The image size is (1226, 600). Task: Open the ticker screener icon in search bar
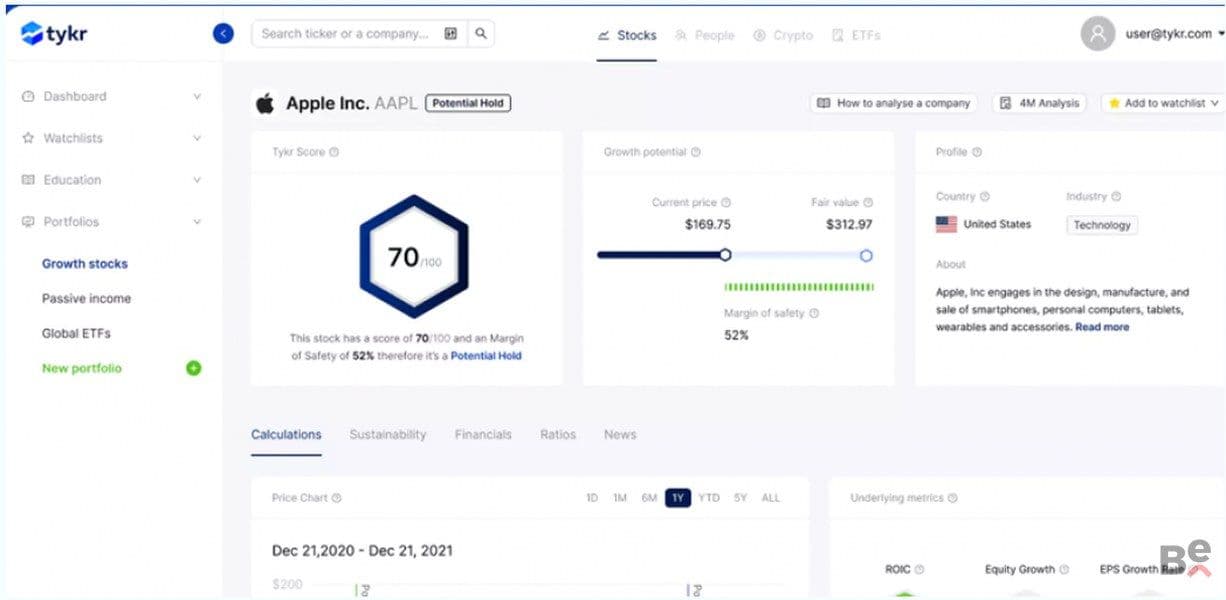click(x=451, y=34)
